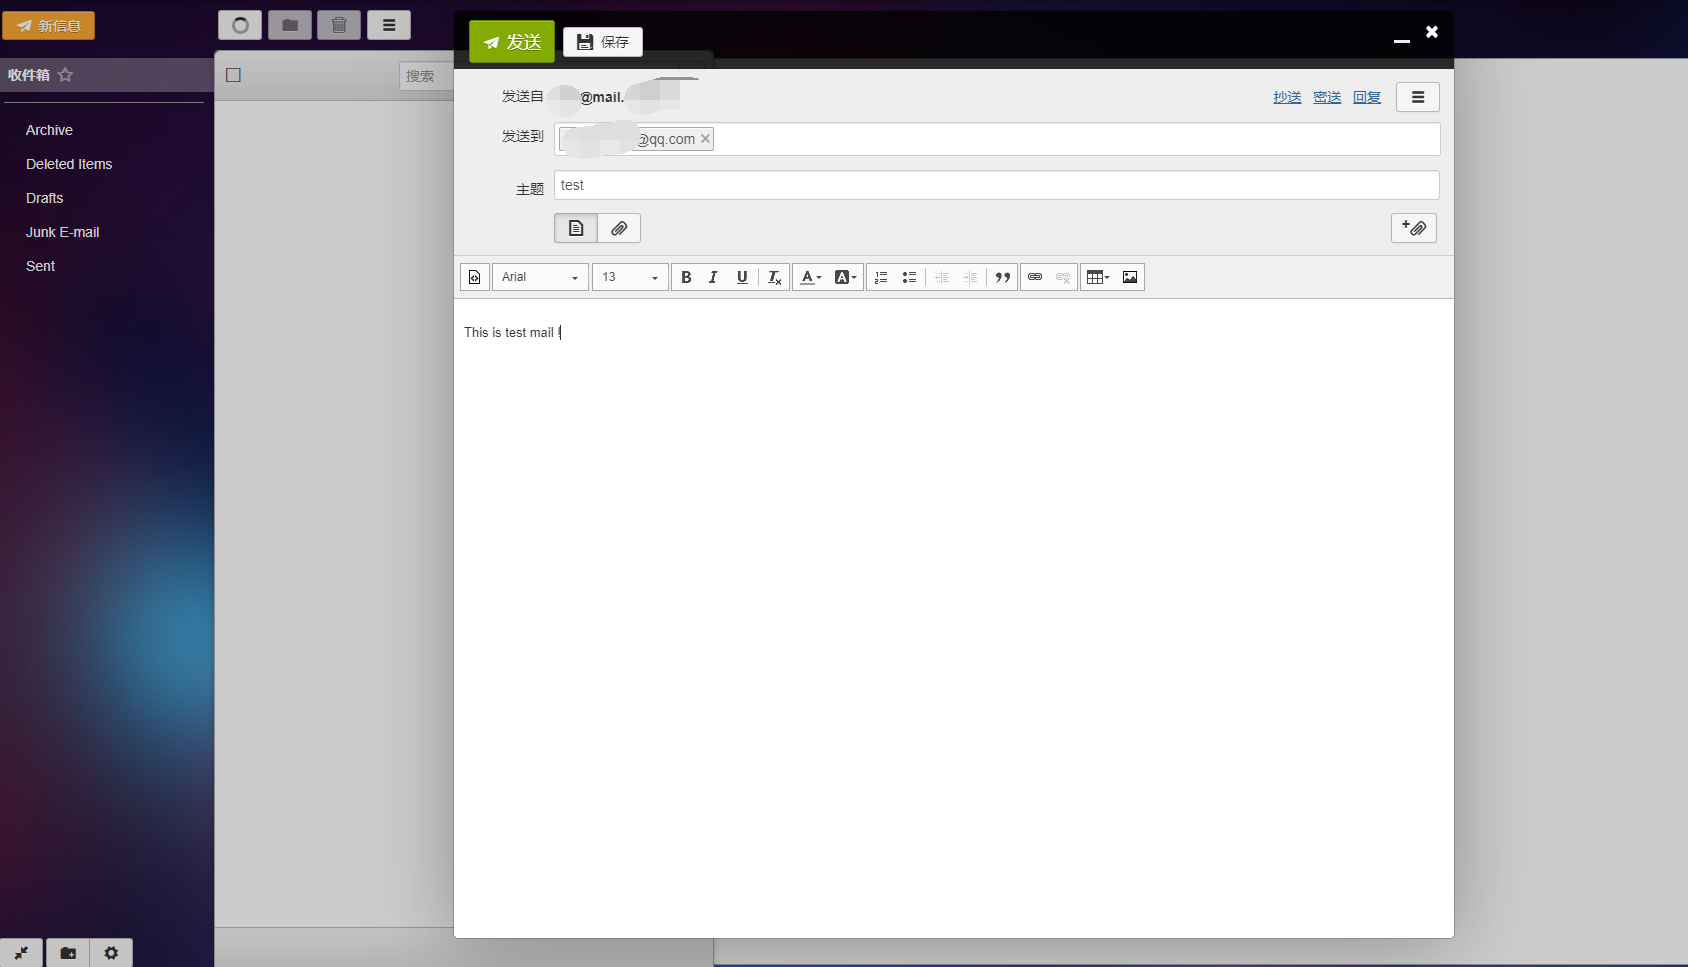Save the draft using the 保存 button

point(603,42)
